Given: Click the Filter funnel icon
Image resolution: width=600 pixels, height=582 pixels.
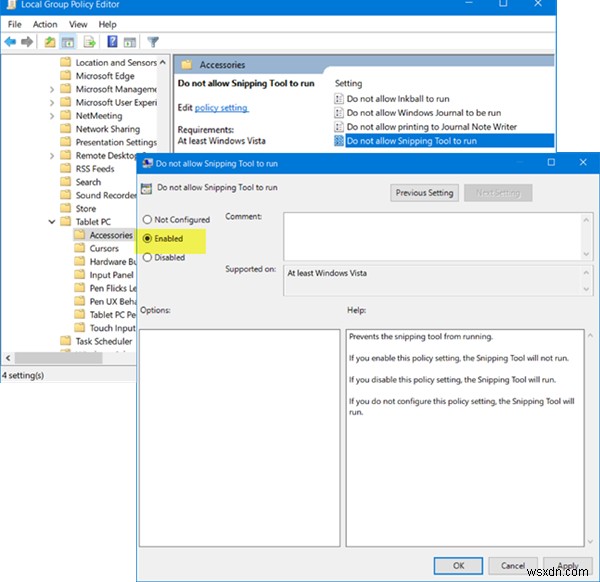Looking at the screenshot, I should [153, 42].
